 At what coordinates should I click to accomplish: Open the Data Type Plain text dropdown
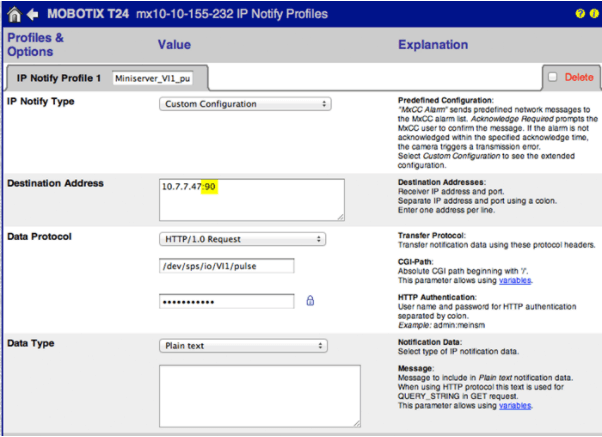[242, 346]
